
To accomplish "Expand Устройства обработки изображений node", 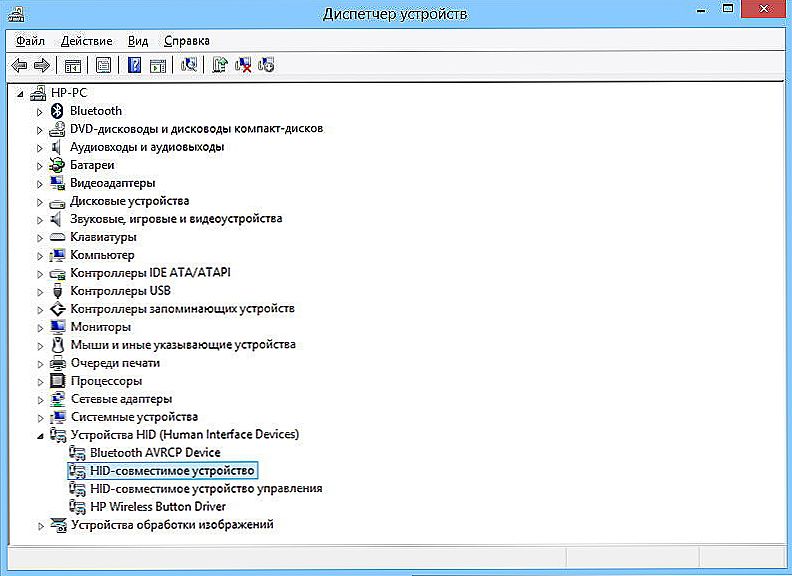I will click(x=40, y=526).
